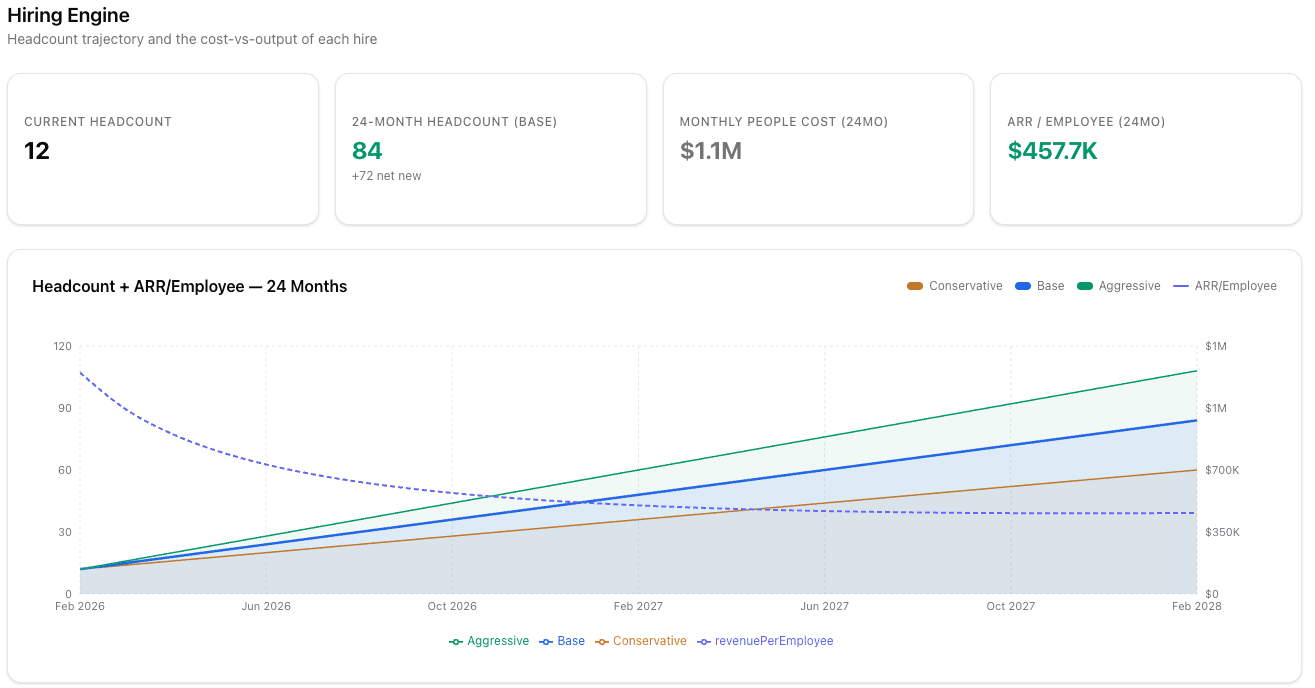Click the 120 left axis label
This screenshot has height=688, width=1315.
point(63,346)
